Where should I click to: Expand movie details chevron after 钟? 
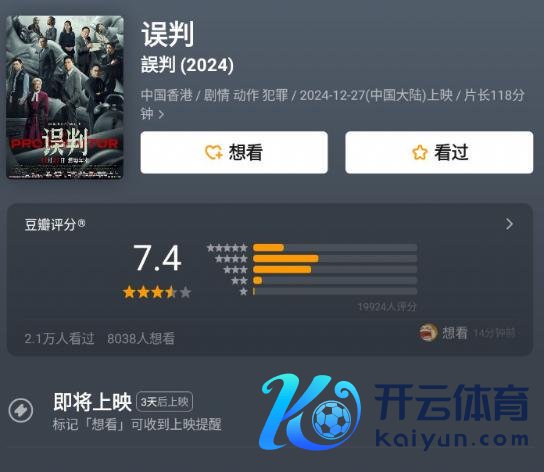pos(161,114)
